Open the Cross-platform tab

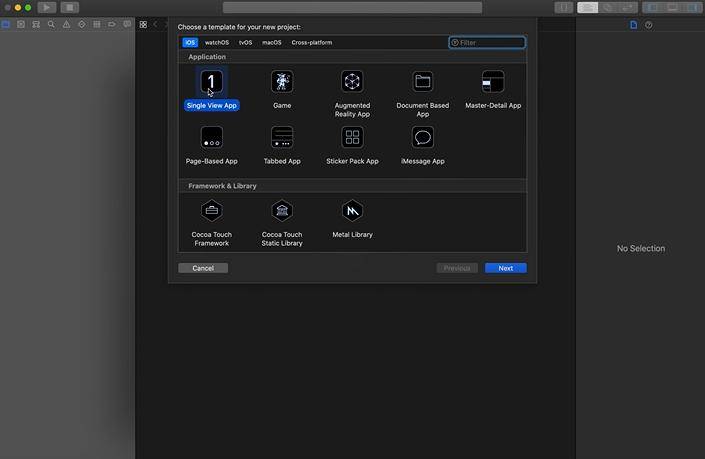312,43
